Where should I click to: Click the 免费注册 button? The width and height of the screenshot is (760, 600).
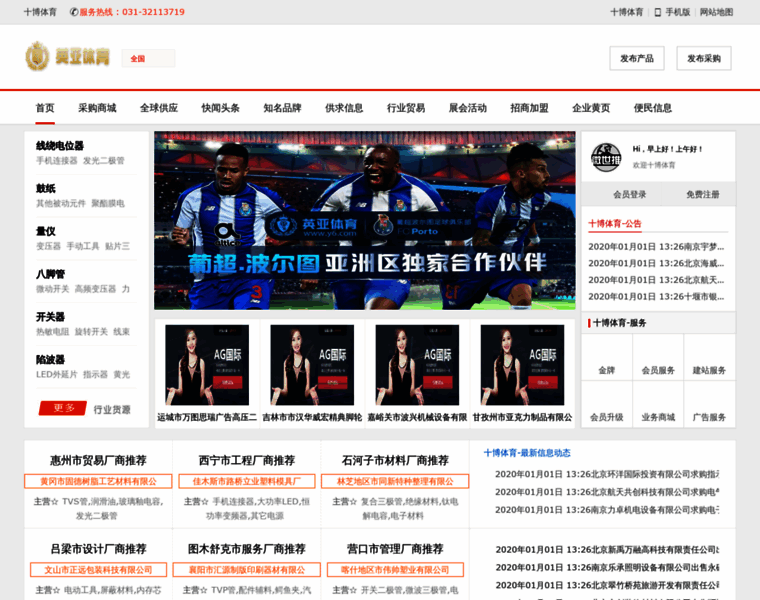pyautogui.click(x=703, y=194)
